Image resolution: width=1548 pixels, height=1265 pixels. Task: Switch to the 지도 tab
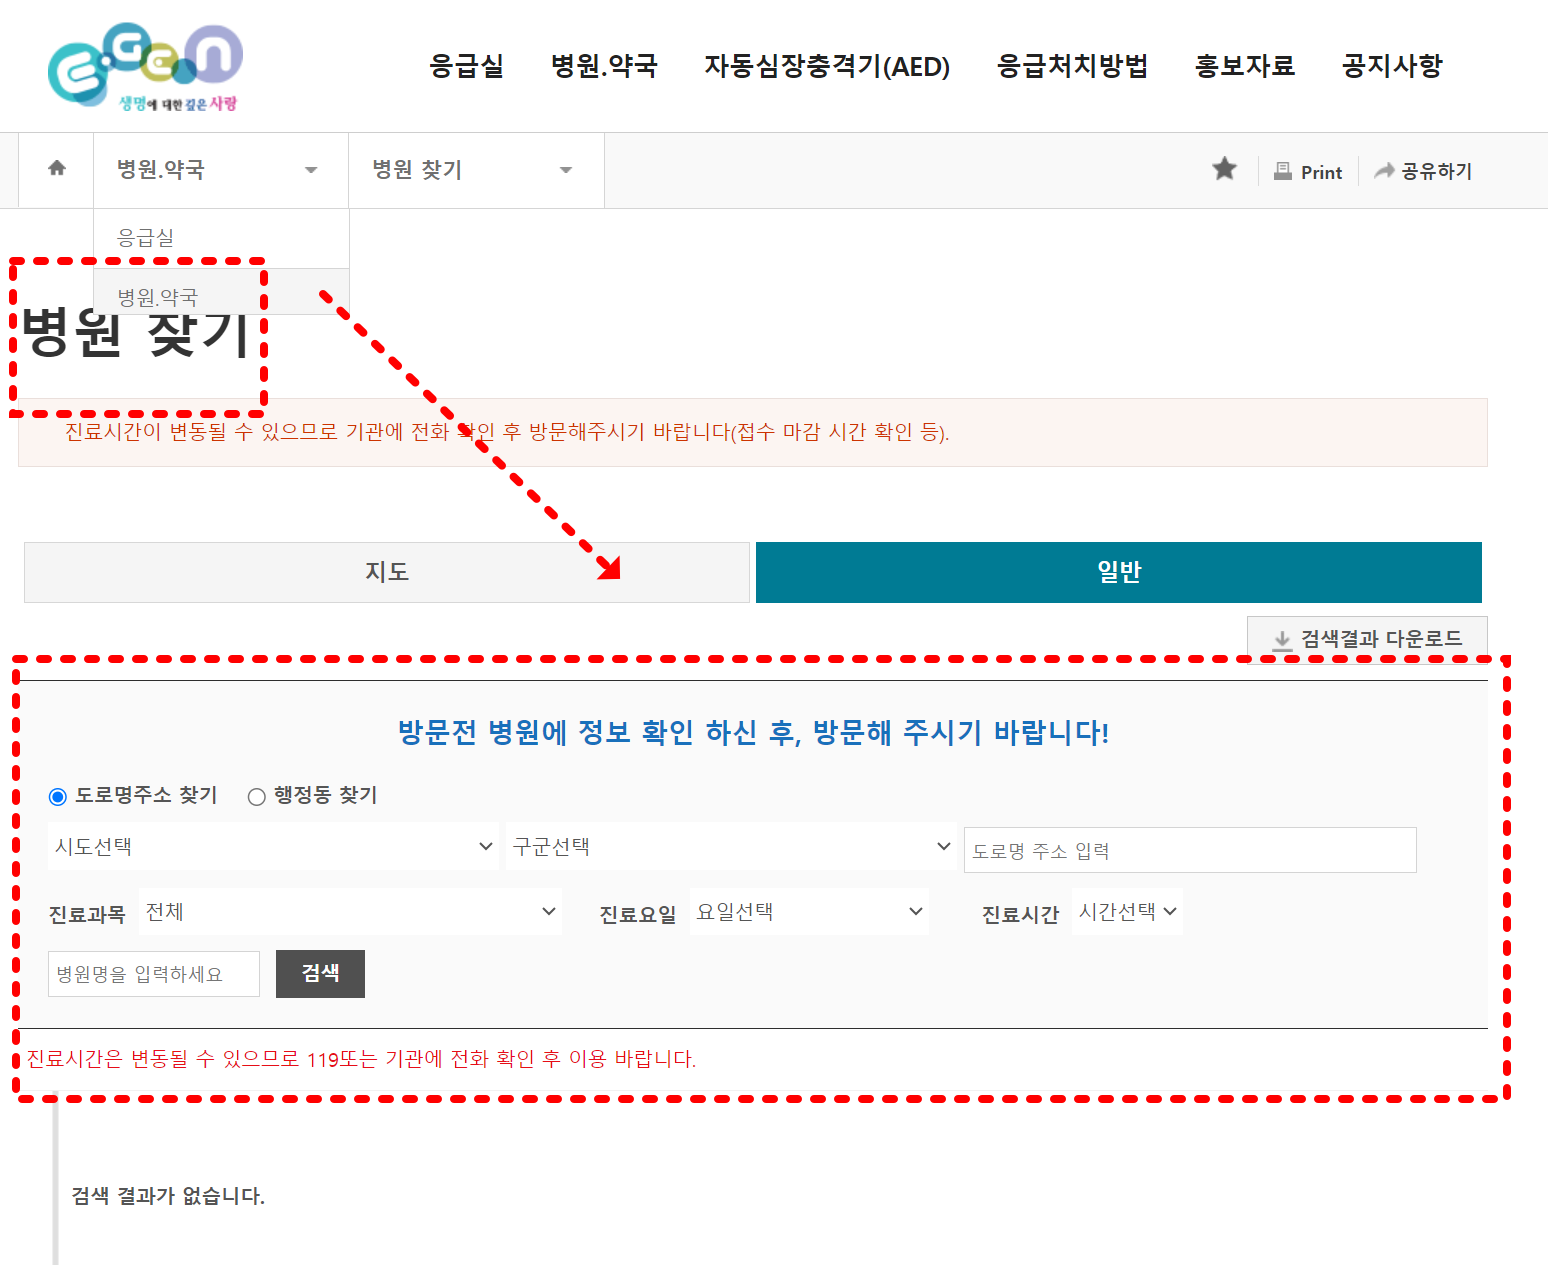click(x=387, y=572)
